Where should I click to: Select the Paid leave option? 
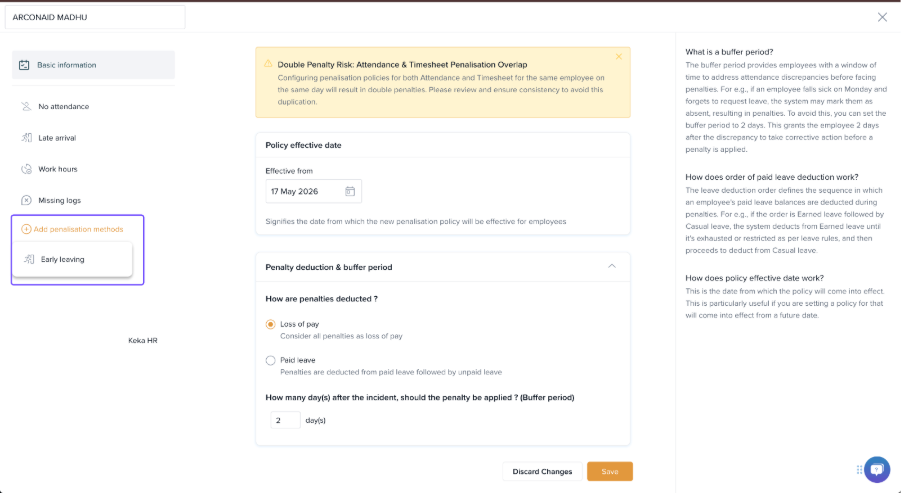(270, 360)
